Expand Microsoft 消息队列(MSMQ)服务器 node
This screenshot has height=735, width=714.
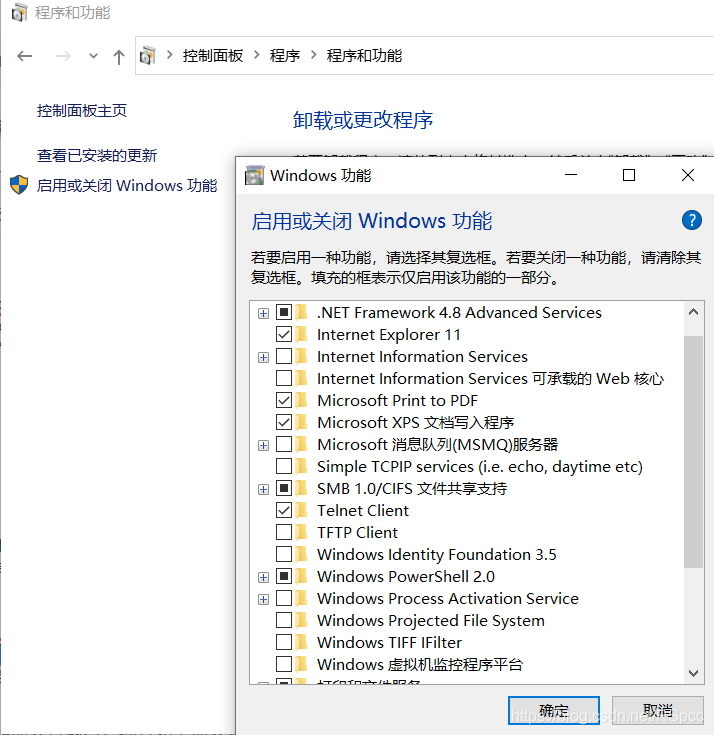tap(263, 445)
